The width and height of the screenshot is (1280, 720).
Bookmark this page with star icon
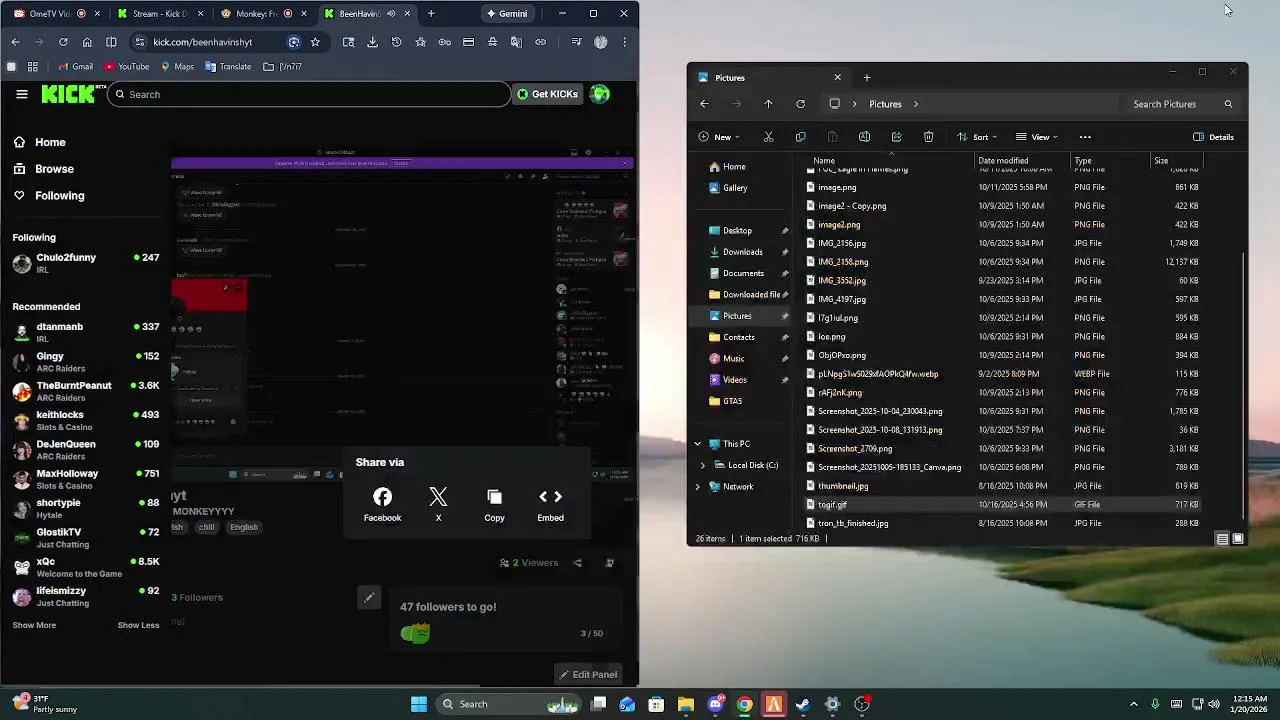point(315,42)
